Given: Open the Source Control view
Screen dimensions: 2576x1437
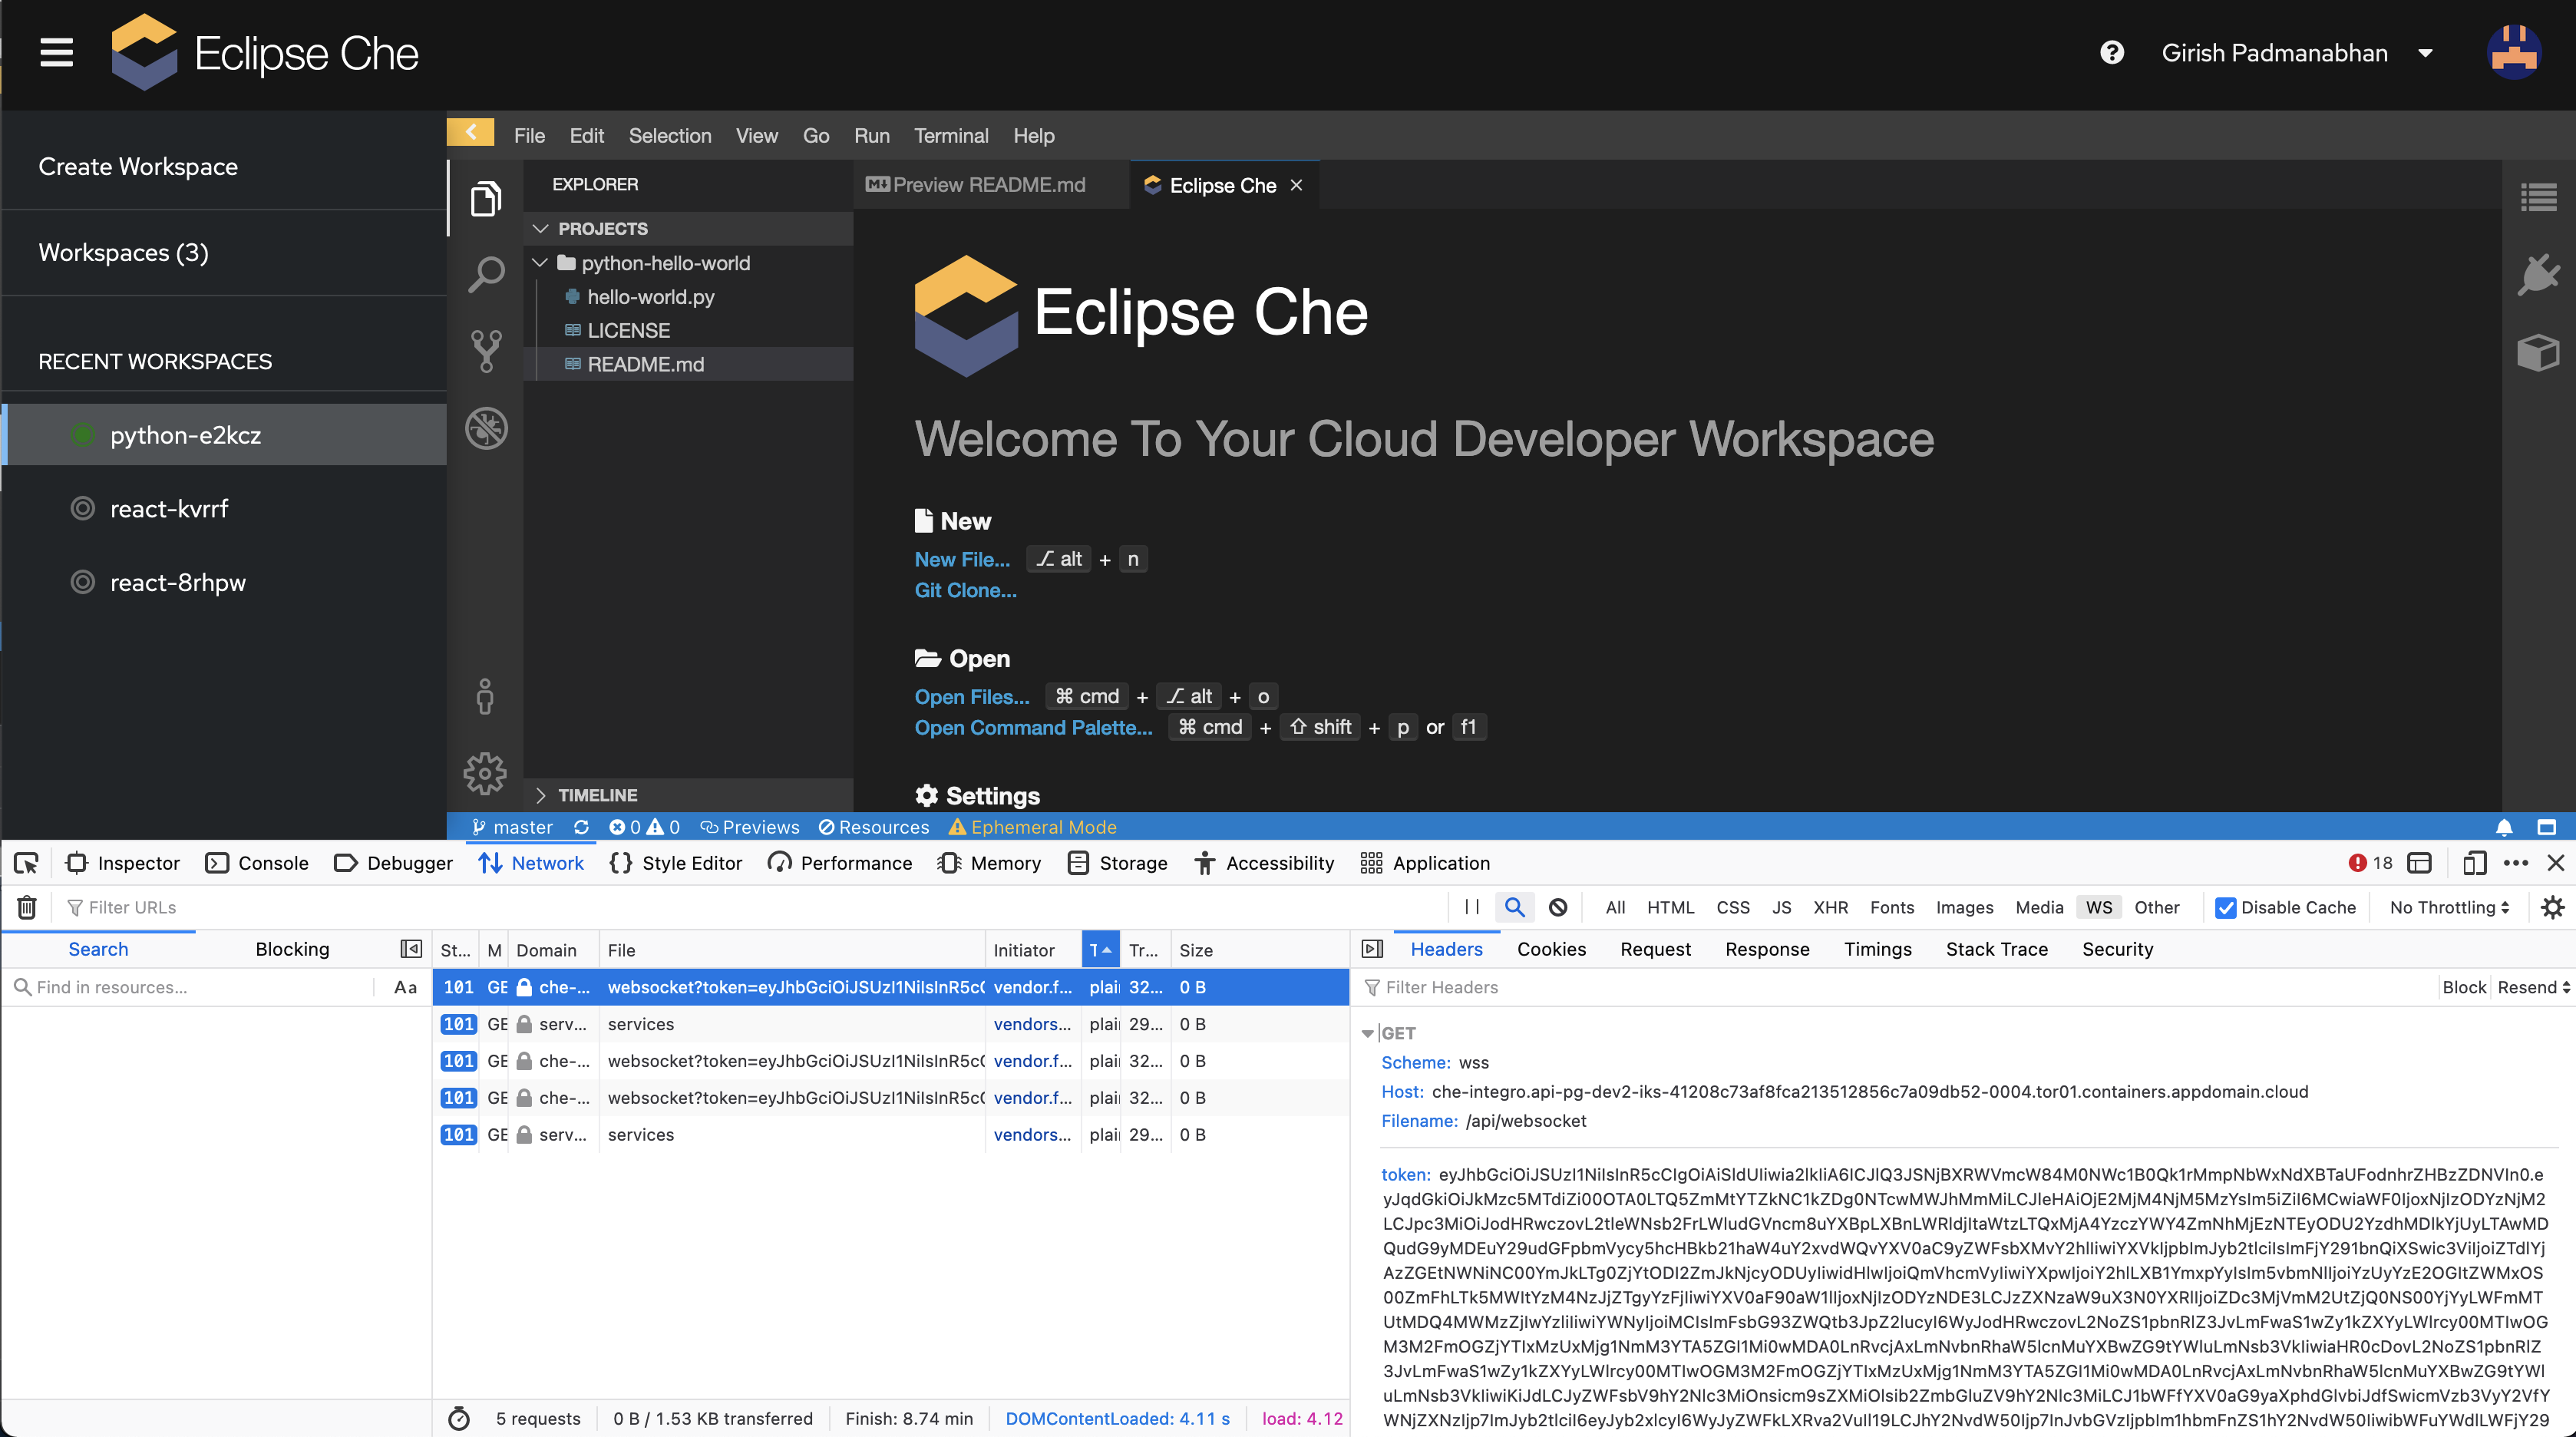Looking at the screenshot, I should [x=486, y=351].
